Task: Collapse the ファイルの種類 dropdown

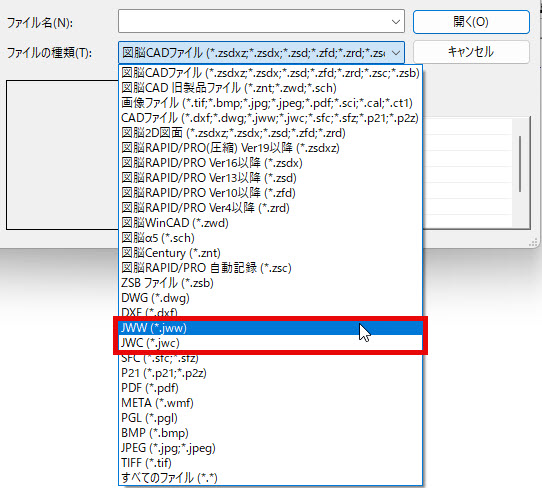Action: tap(396, 53)
